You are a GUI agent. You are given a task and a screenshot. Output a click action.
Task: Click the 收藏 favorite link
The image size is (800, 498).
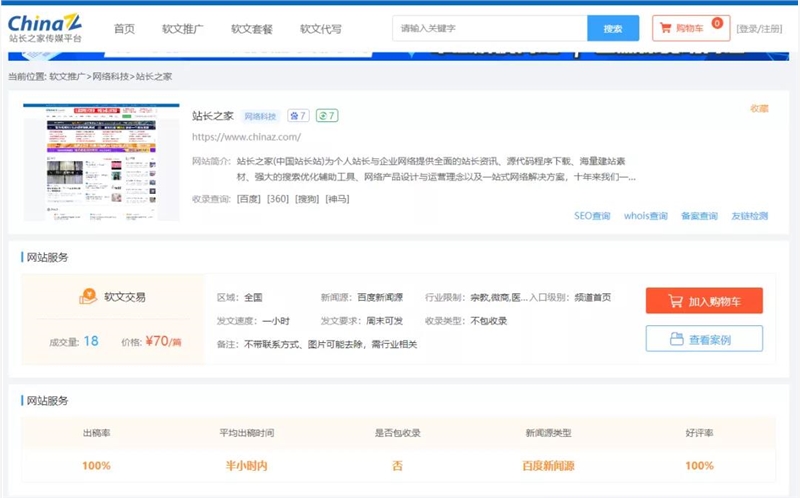coord(759,108)
